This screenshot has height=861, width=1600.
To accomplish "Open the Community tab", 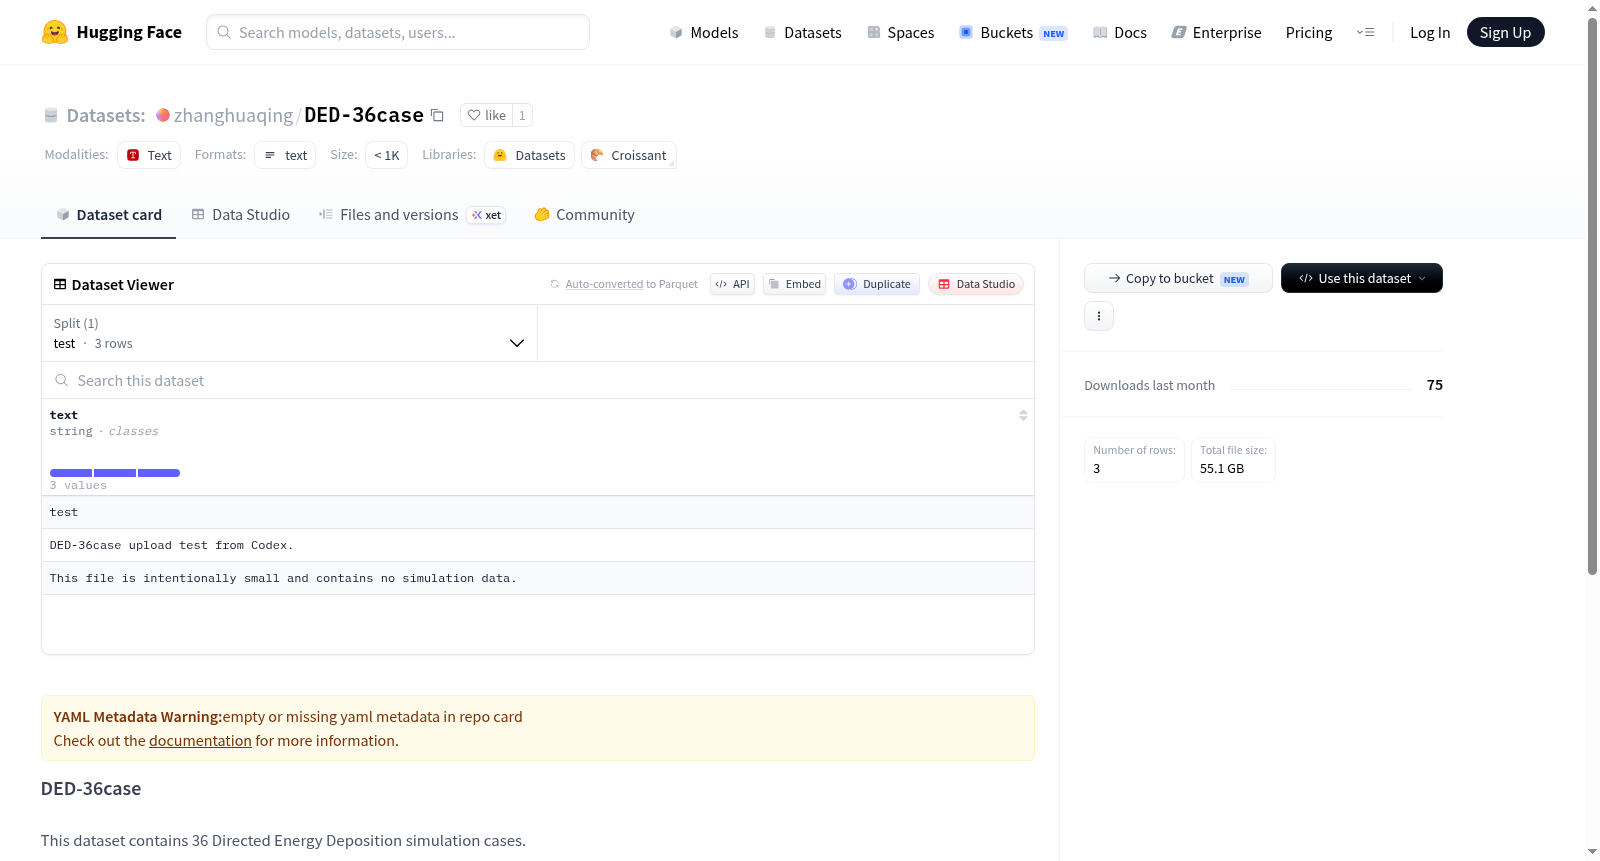I will [x=585, y=215].
